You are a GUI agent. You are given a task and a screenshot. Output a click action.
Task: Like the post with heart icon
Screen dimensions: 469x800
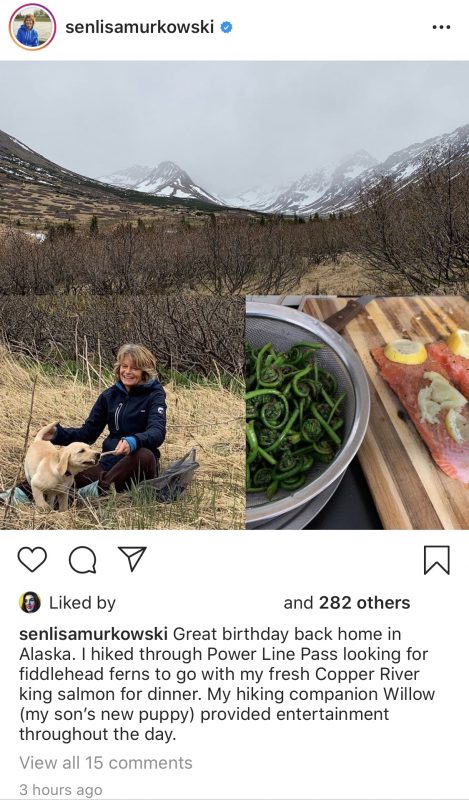point(32,559)
